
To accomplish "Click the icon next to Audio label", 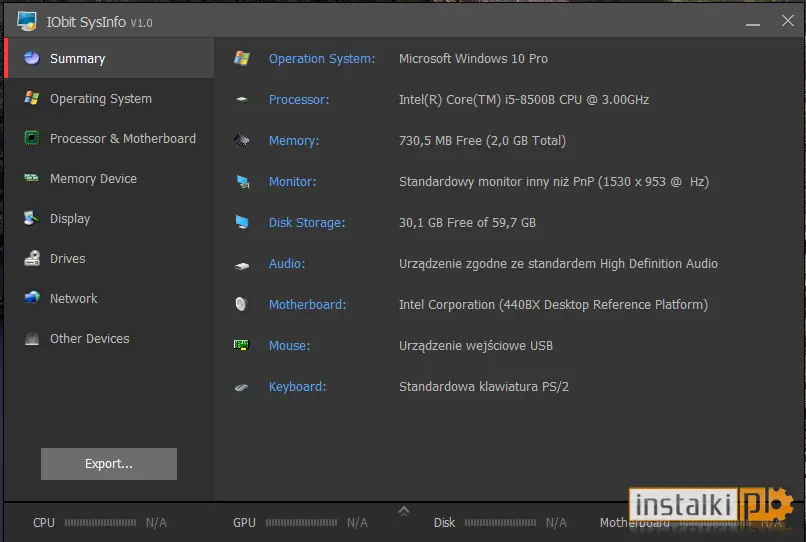I will point(242,266).
